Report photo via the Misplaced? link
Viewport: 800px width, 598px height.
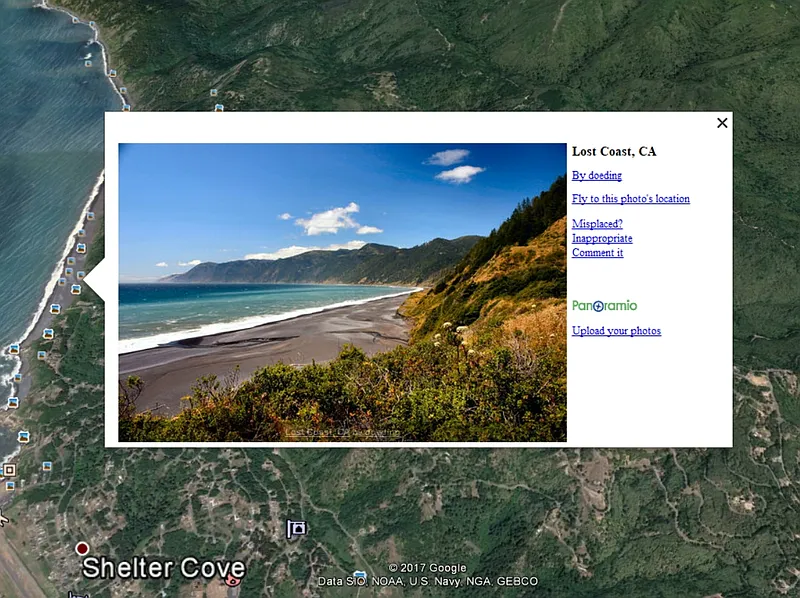point(597,223)
